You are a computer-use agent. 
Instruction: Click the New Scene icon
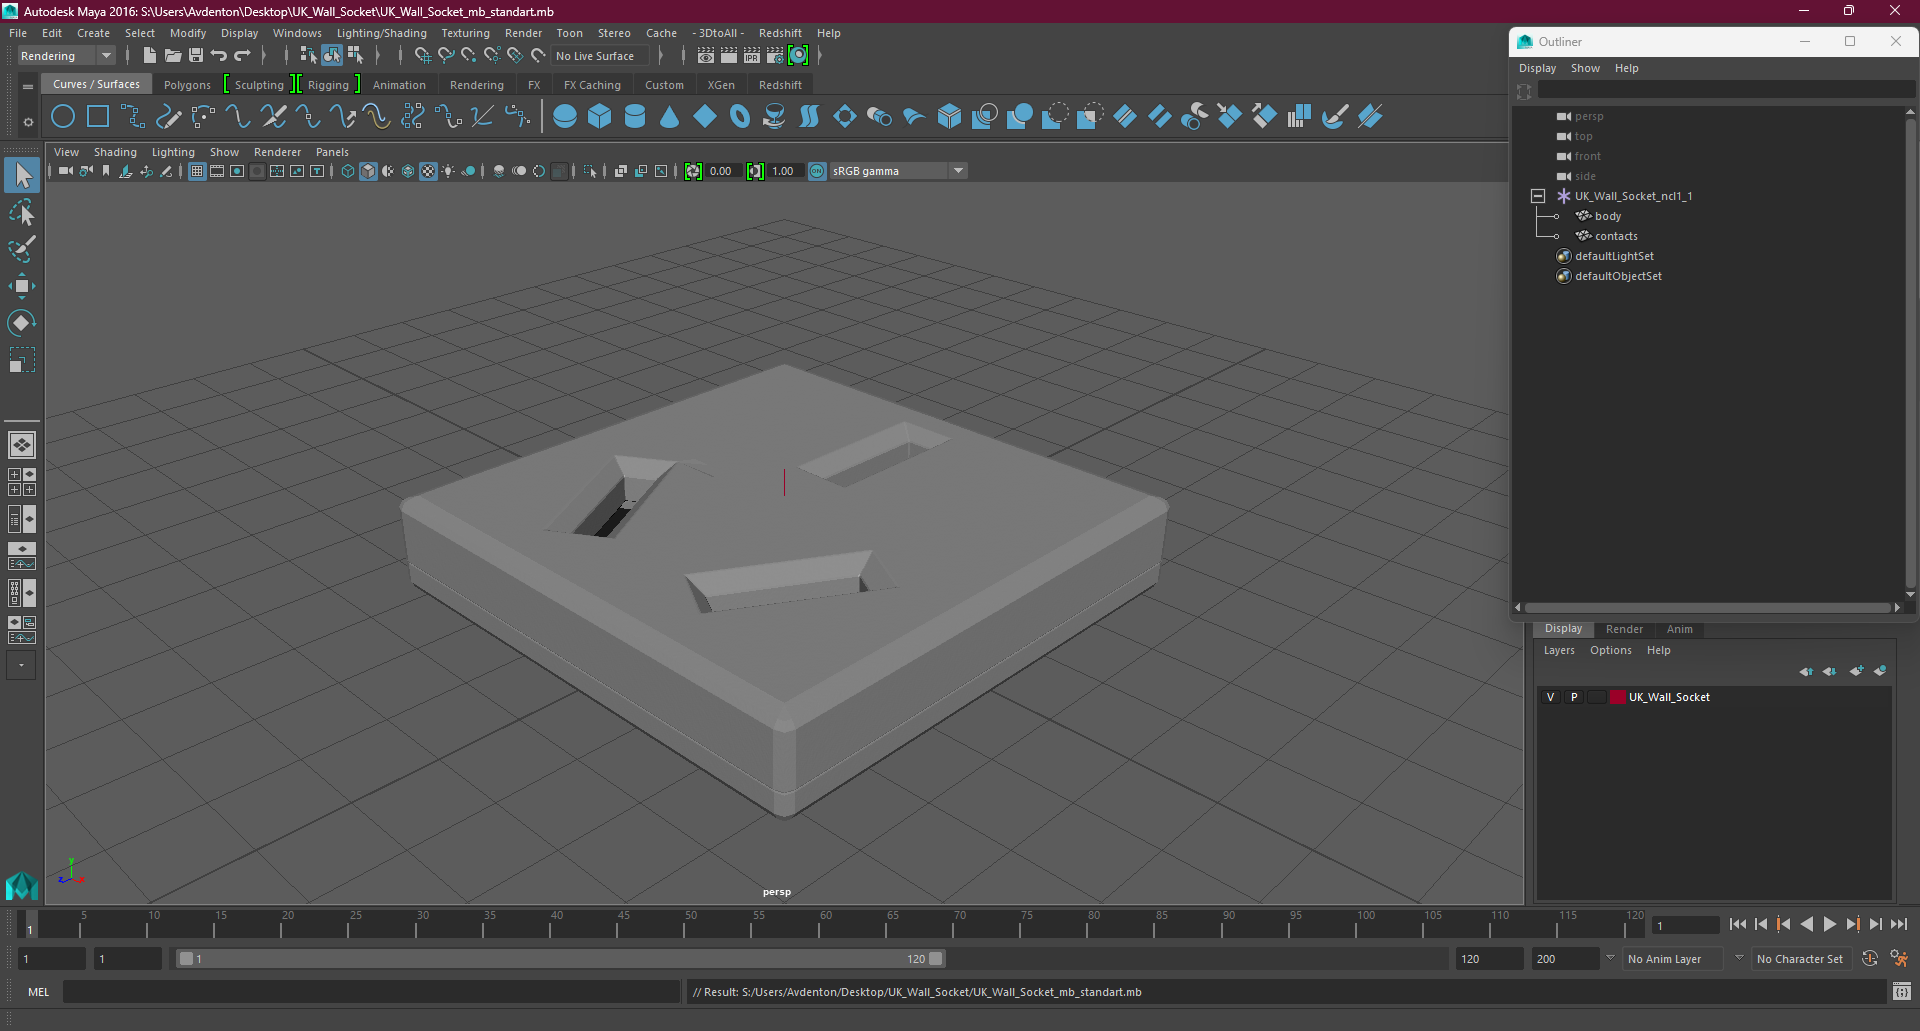[150, 56]
